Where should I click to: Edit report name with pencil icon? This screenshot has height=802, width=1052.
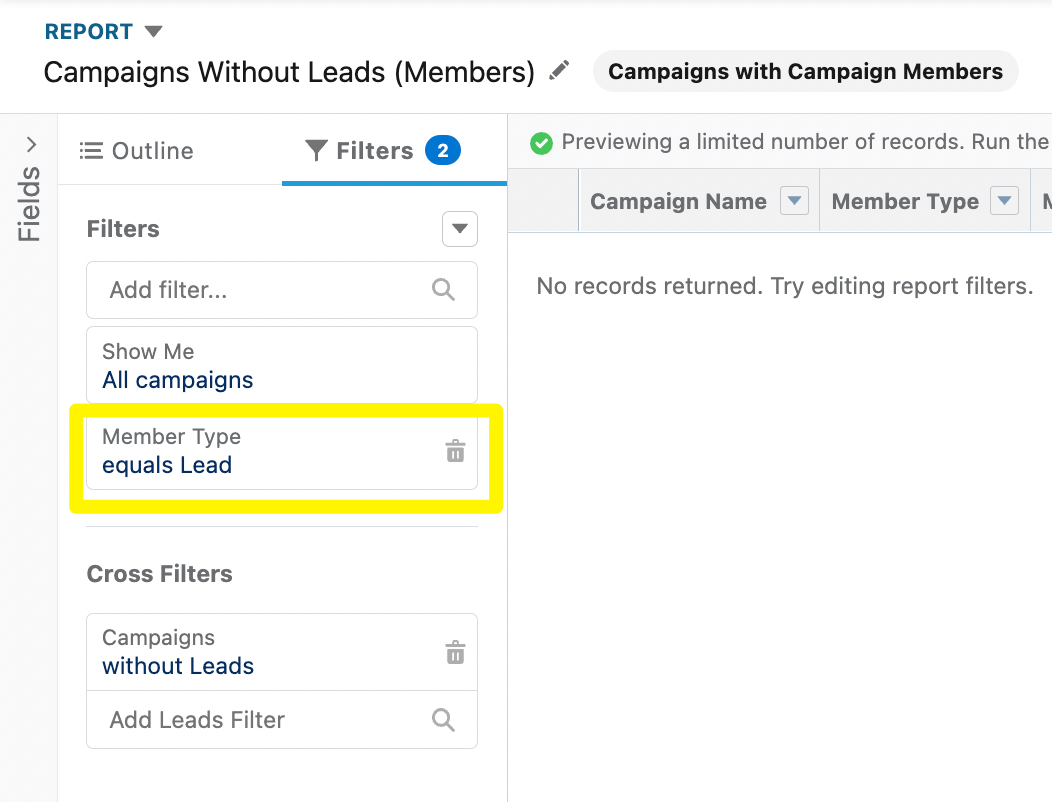click(559, 70)
